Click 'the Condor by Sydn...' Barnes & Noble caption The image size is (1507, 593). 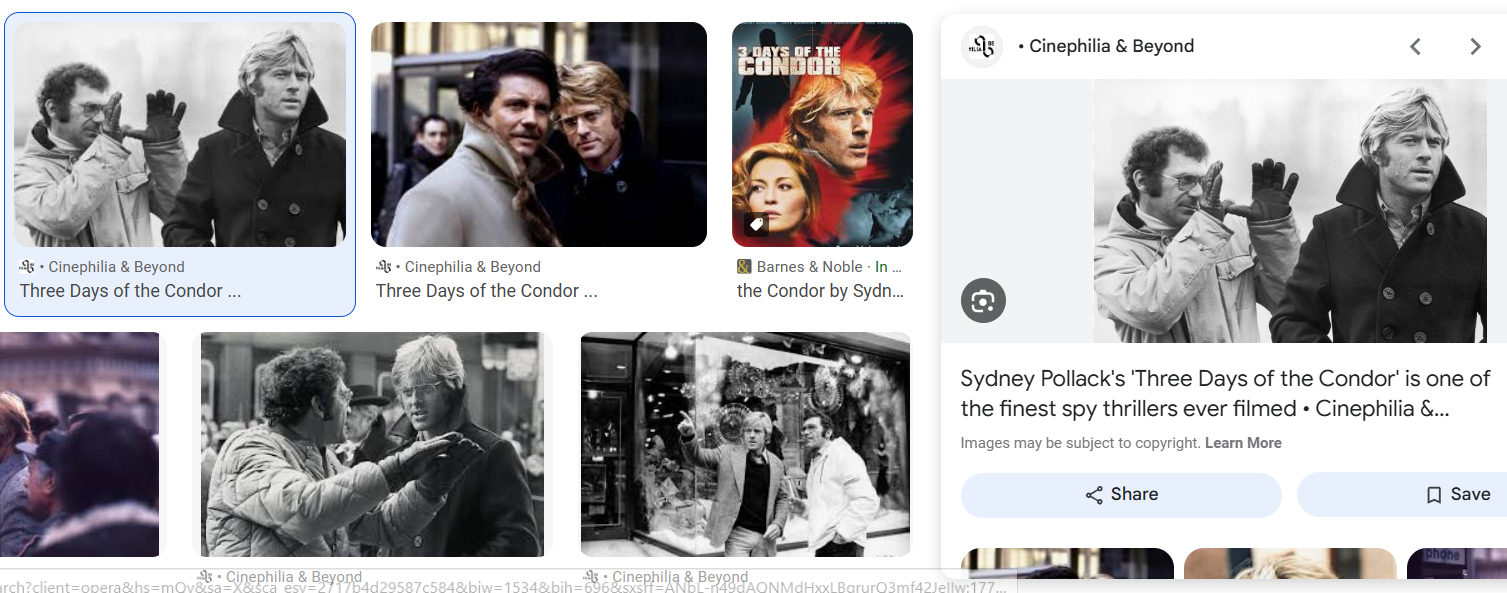(820, 291)
